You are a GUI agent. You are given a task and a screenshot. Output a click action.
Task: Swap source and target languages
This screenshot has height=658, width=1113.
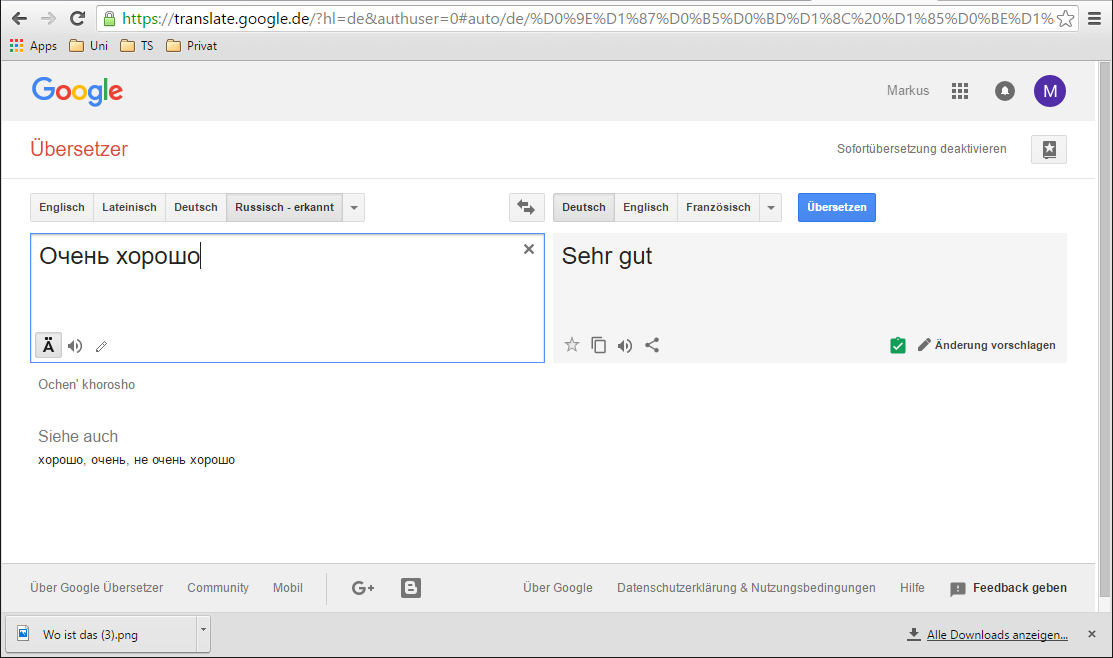[525, 207]
